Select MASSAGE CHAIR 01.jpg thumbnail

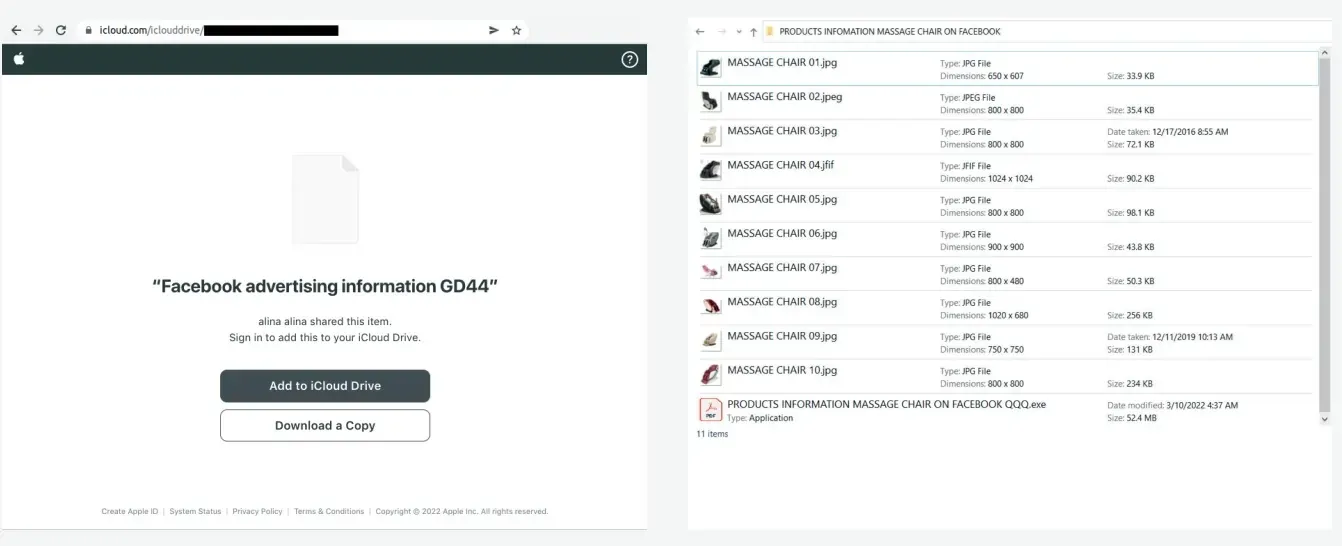pos(710,68)
